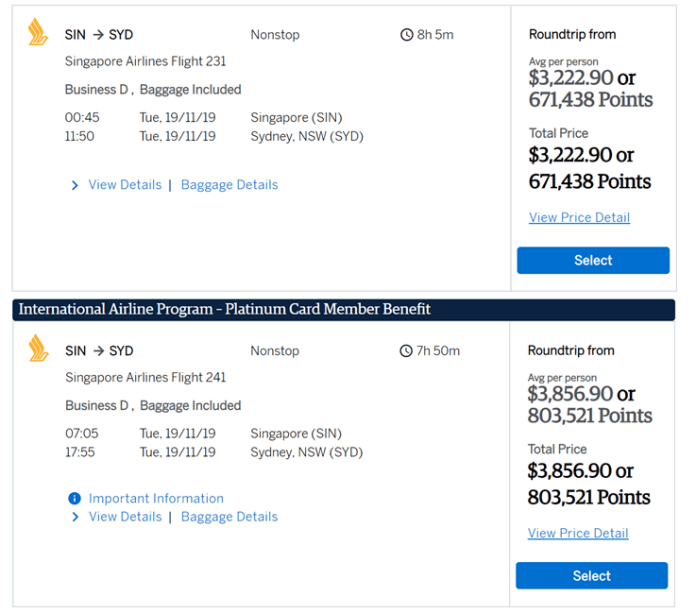Image resolution: width=696 pixels, height=613 pixels.
Task: Click the 671,438 Points total price text
Action: tap(590, 181)
